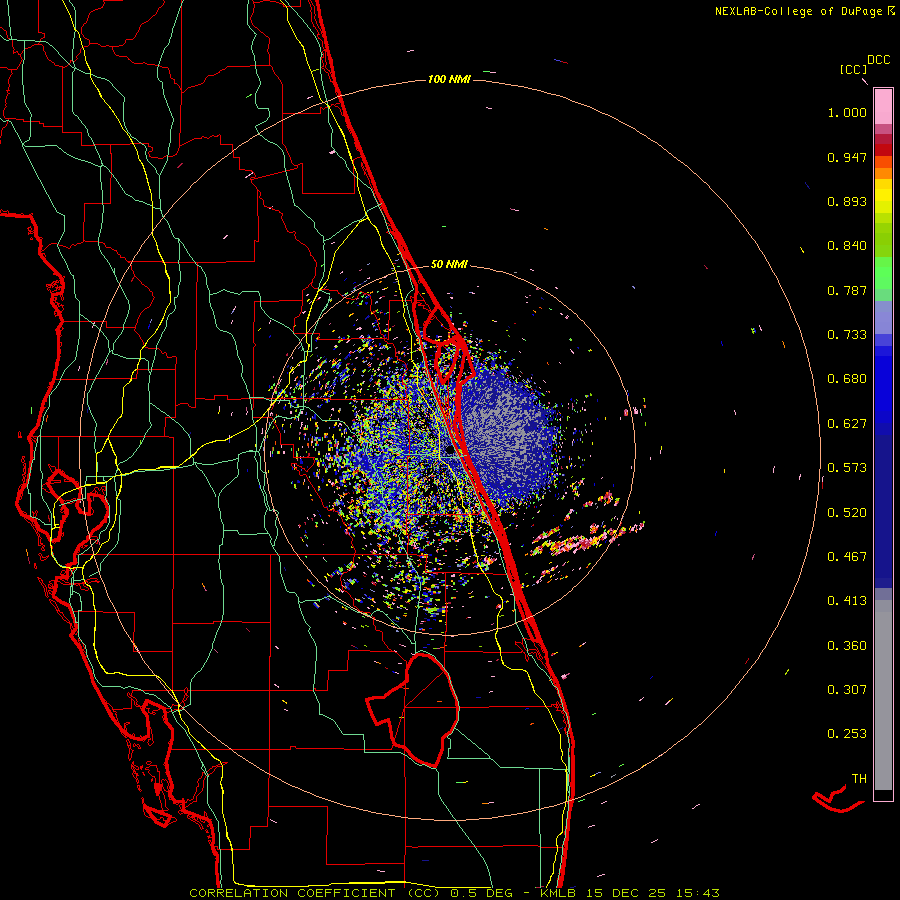The height and width of the screenshot is (900, 900).
Task: Click the 0.520 legend value
Action: pyautogui.click(x=847, y=513)
